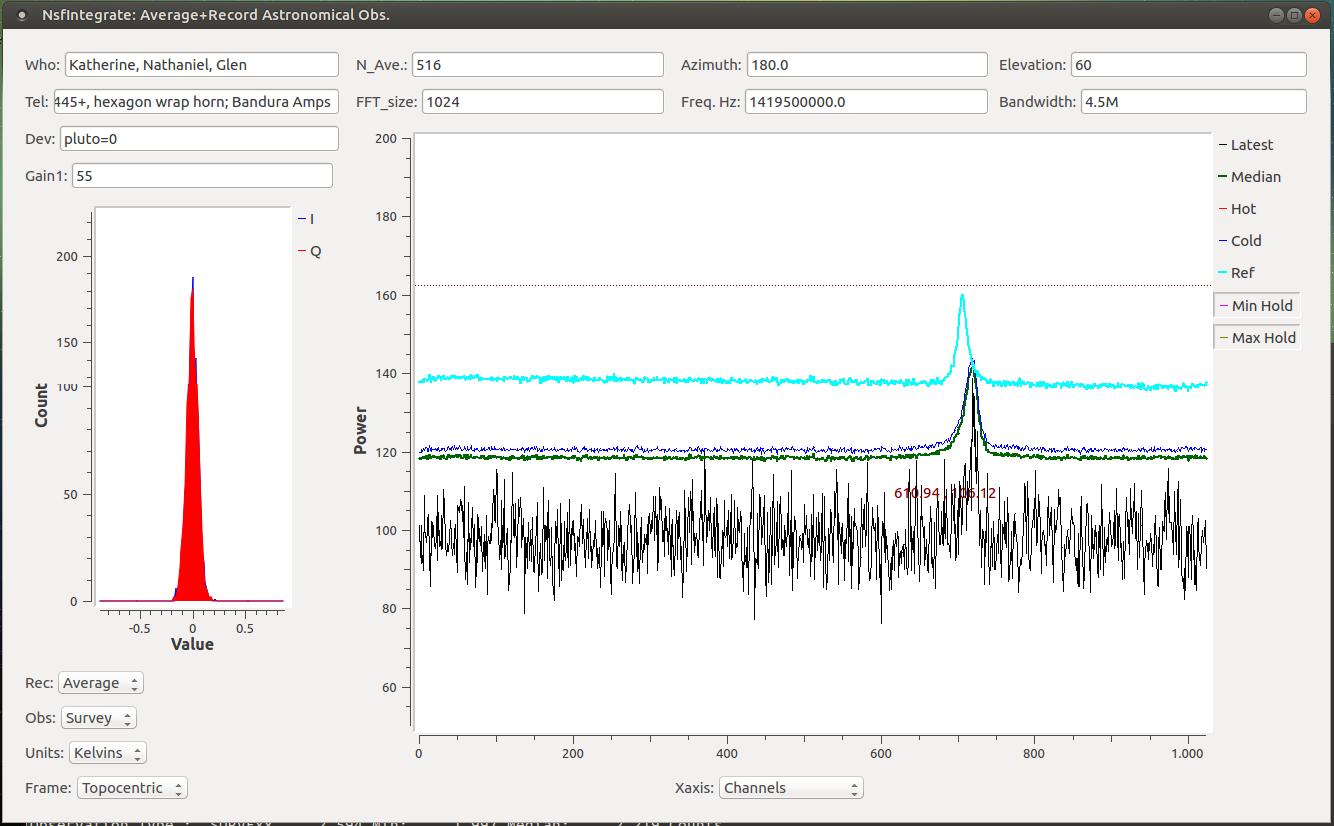Click the Who: label
The height and width of the screenshot is (826, 1334).
tap(43, 65)
